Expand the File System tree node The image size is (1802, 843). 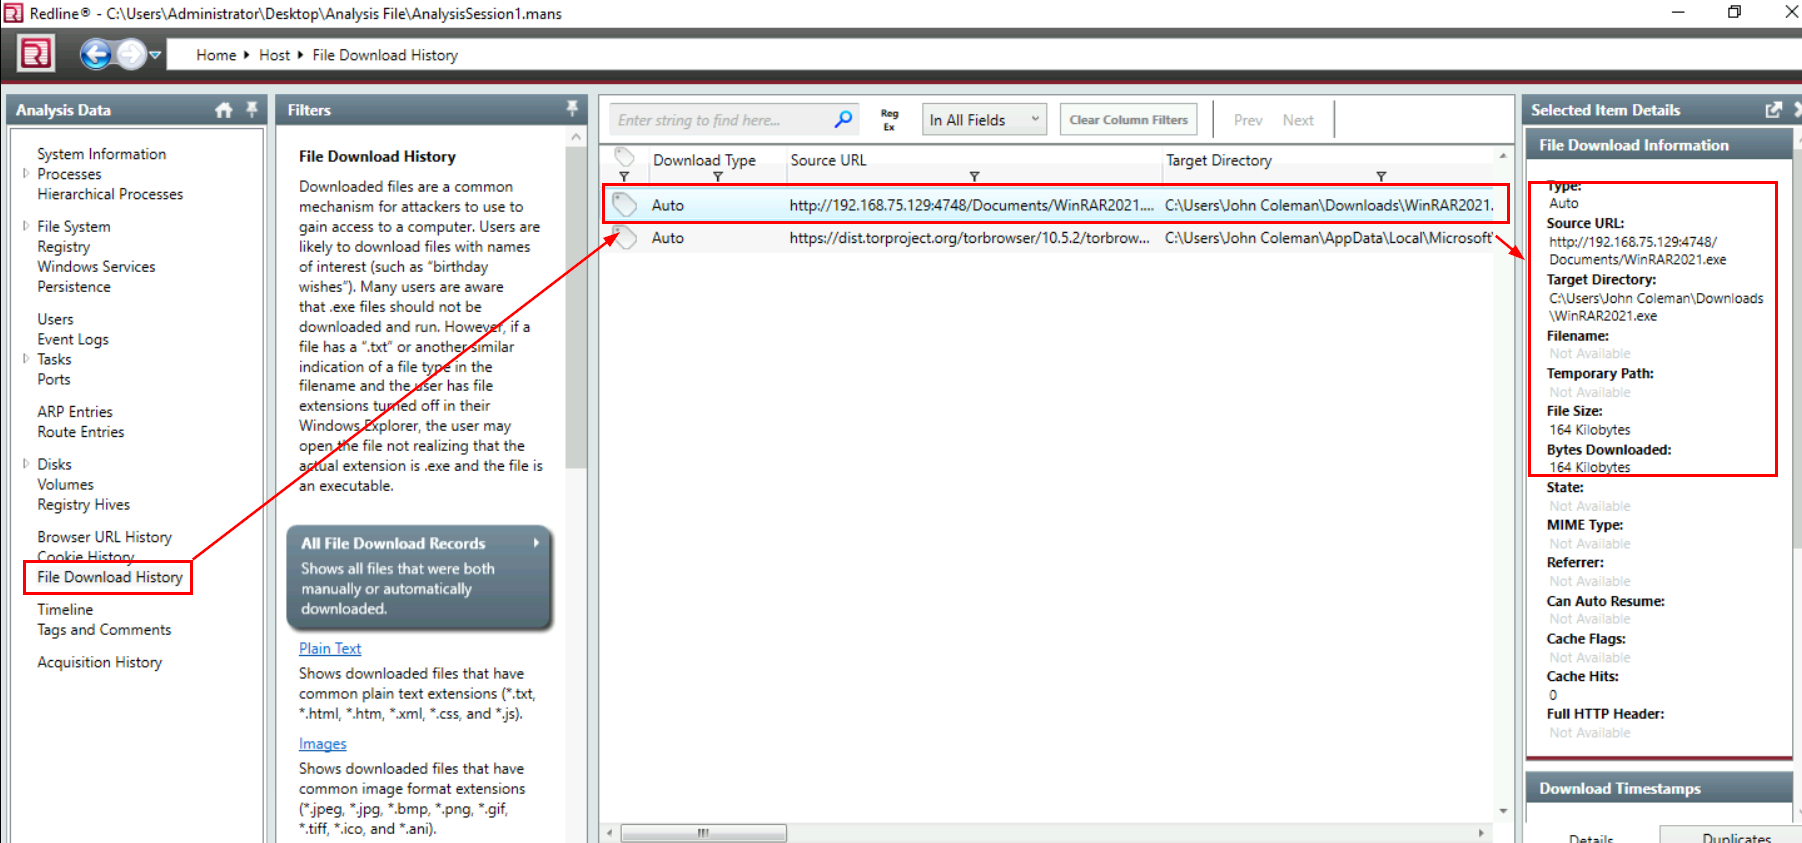(26, 226)
